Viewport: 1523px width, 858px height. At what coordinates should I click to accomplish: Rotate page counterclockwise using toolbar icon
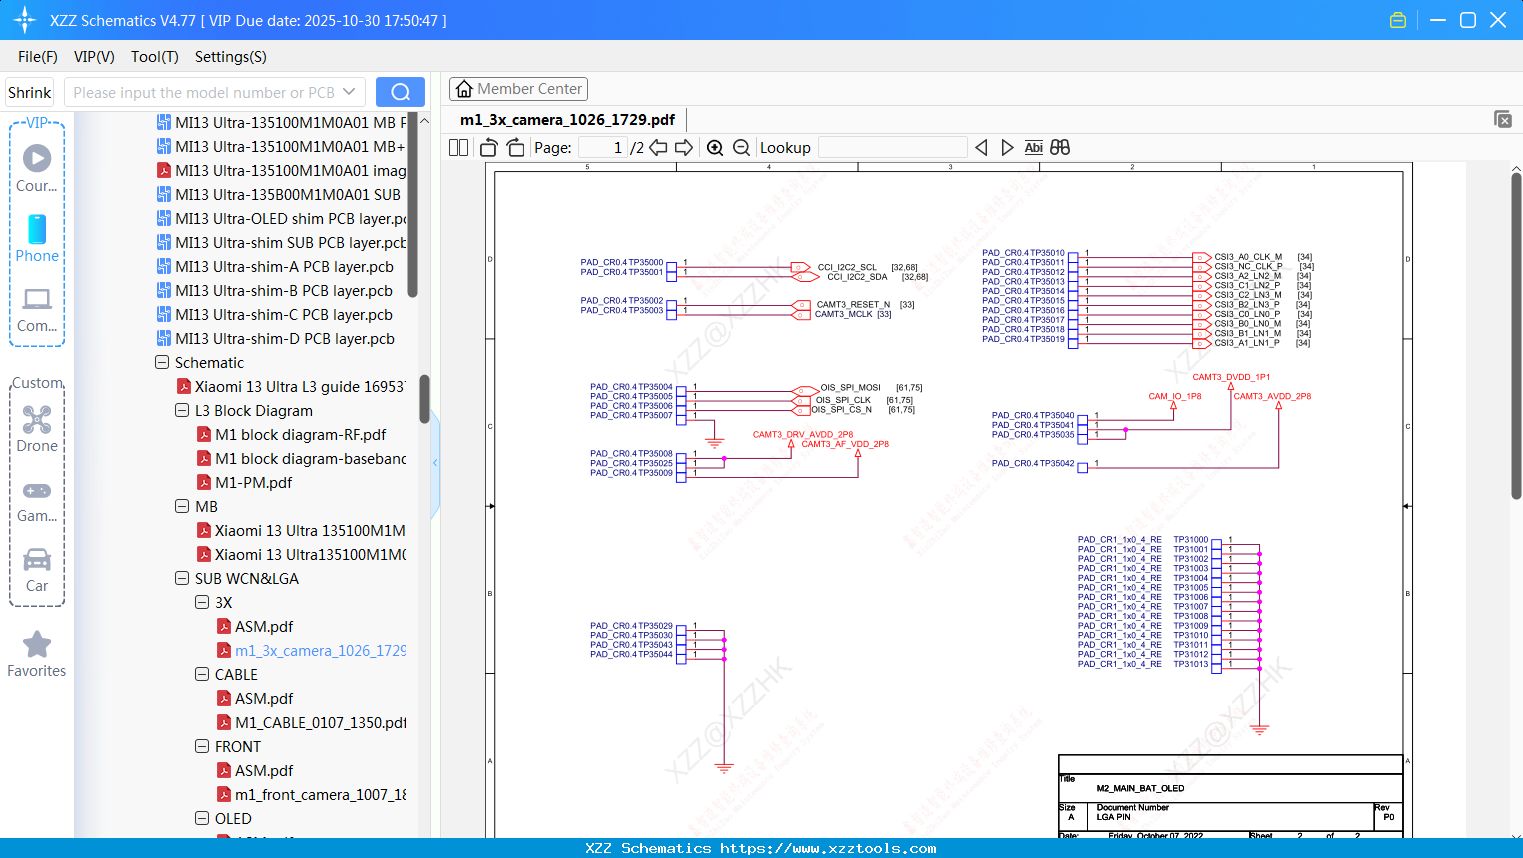tap(489, 148)
